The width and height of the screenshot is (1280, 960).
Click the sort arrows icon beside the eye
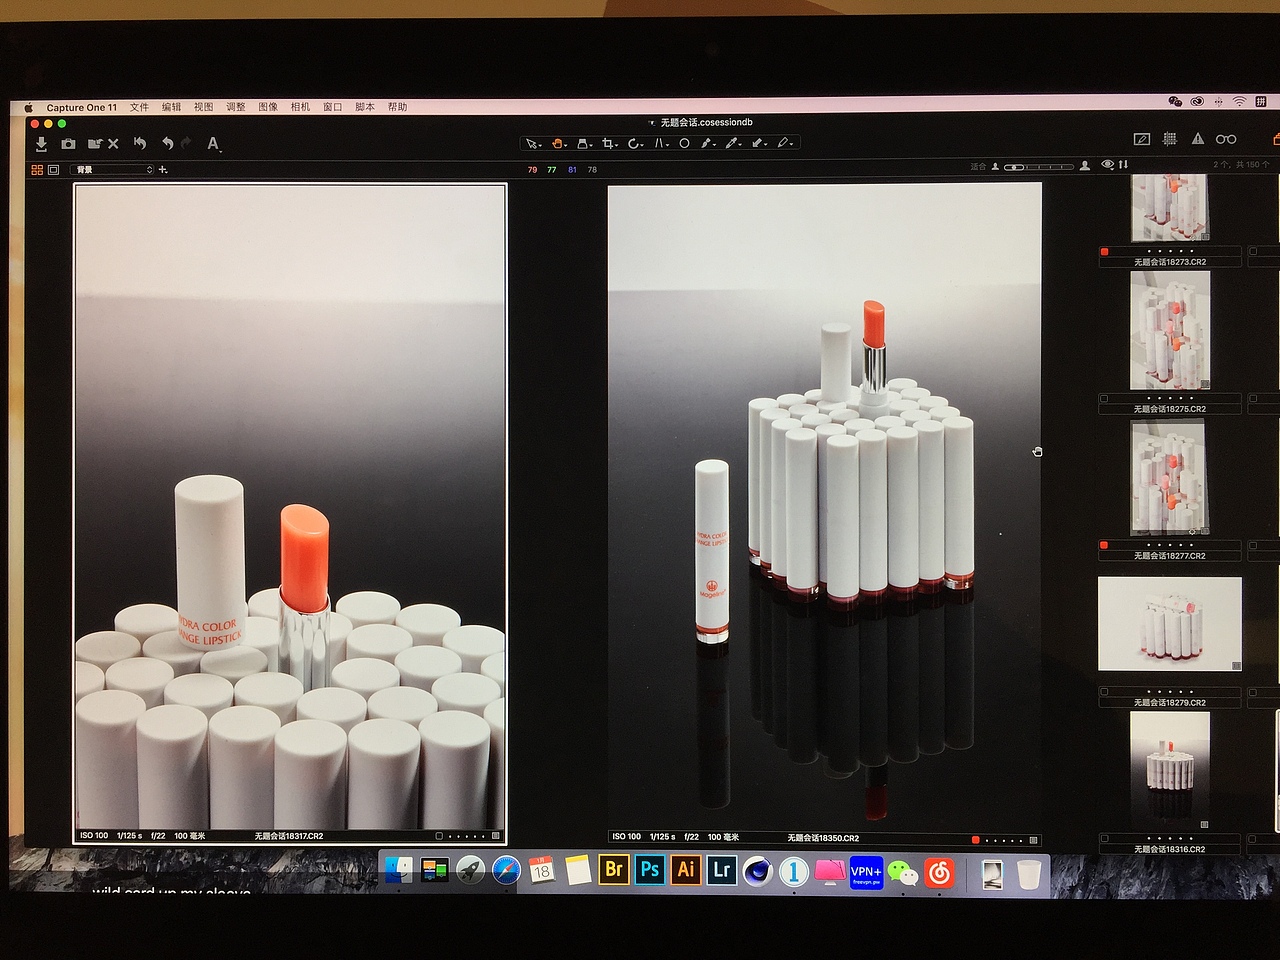(x=1123, y=165)
